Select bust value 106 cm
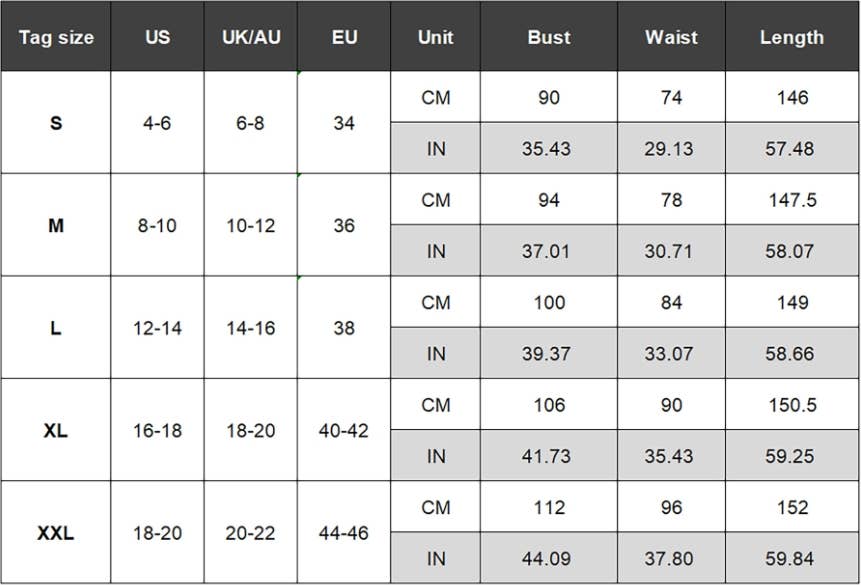The width and height of the screenshot is (861, 585). (x=548, y=405)
